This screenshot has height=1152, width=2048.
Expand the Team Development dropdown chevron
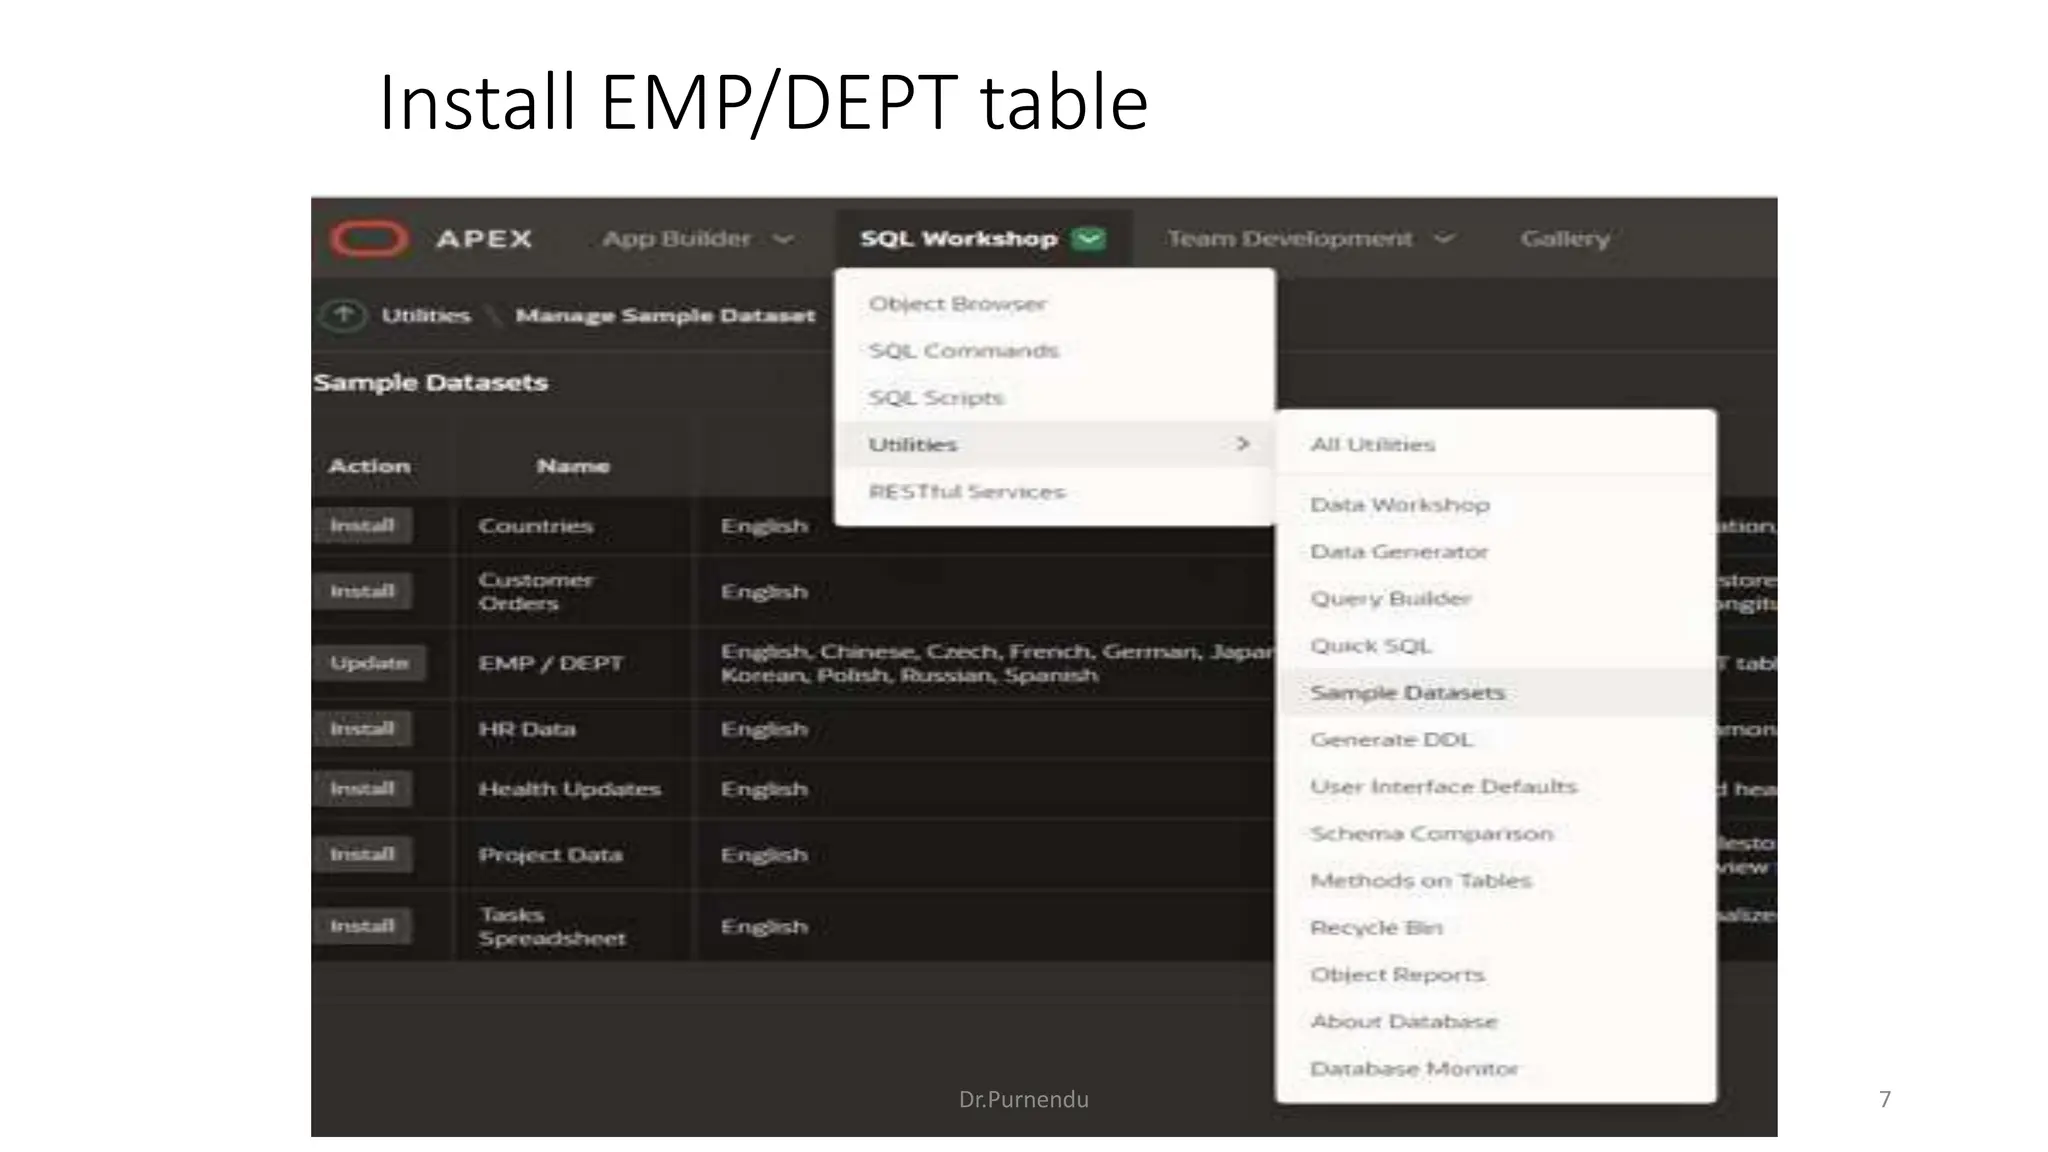click(1444, 239)
